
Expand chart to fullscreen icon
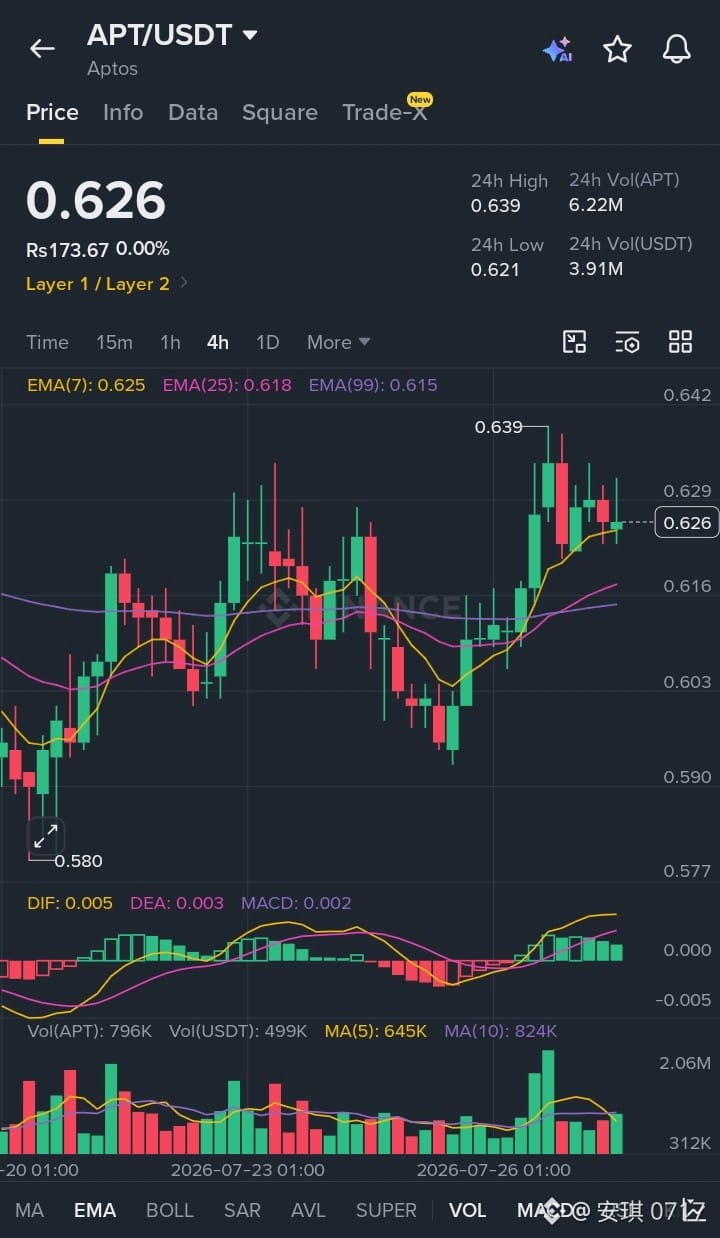pyautogui.click(x=46, y=836)
